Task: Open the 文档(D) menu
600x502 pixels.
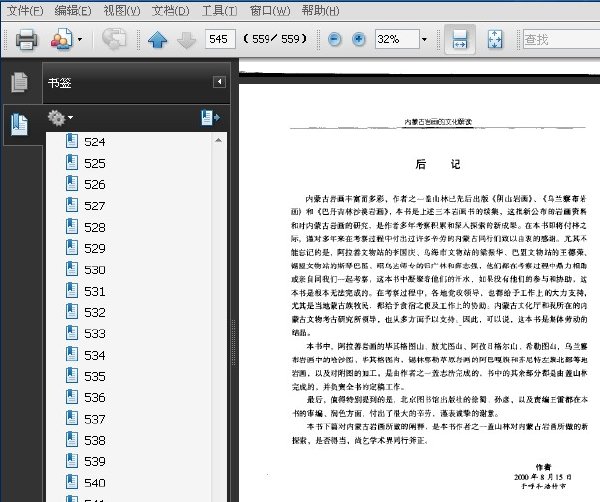Action: coord(170,10)
